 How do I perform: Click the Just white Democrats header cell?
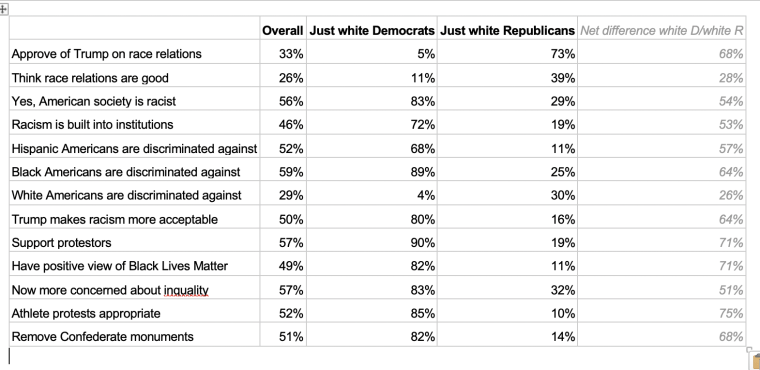tap(372, 31)
